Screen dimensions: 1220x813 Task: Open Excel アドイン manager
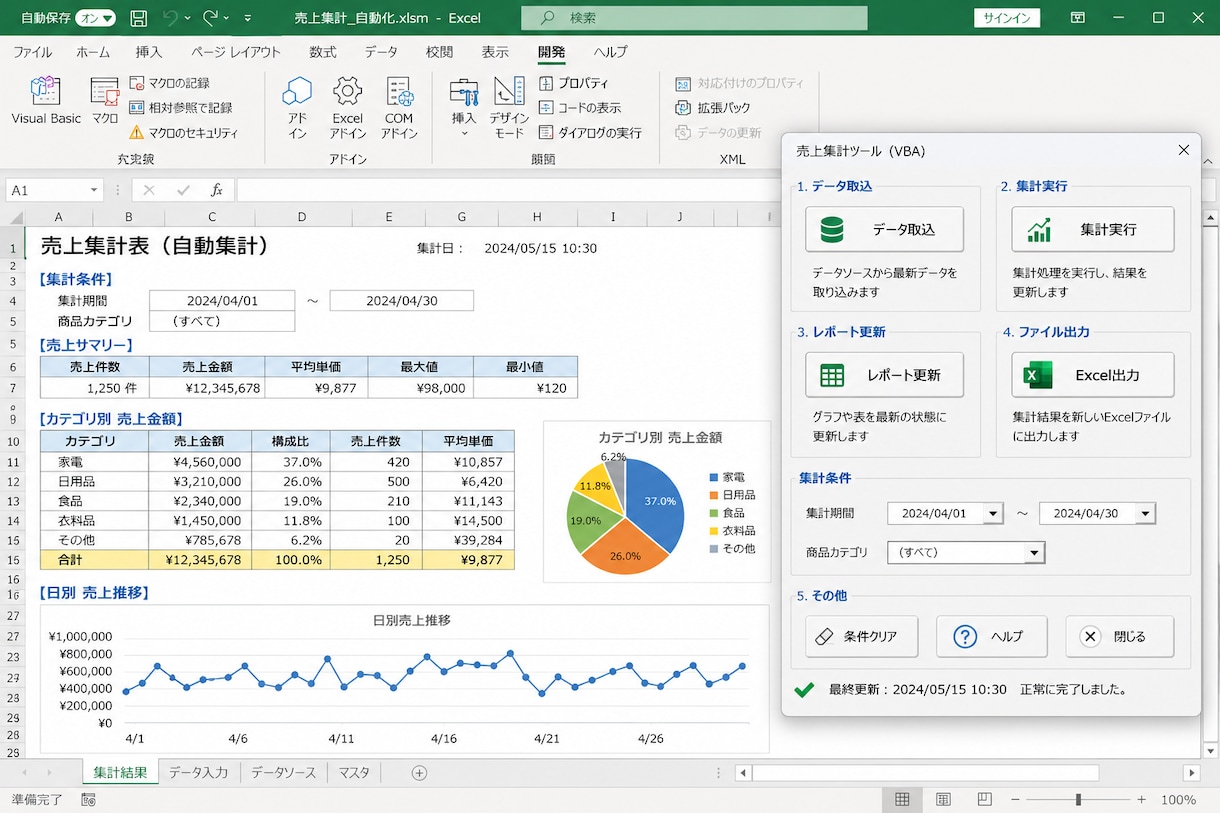pyautogui.click(x=348, y=107)
